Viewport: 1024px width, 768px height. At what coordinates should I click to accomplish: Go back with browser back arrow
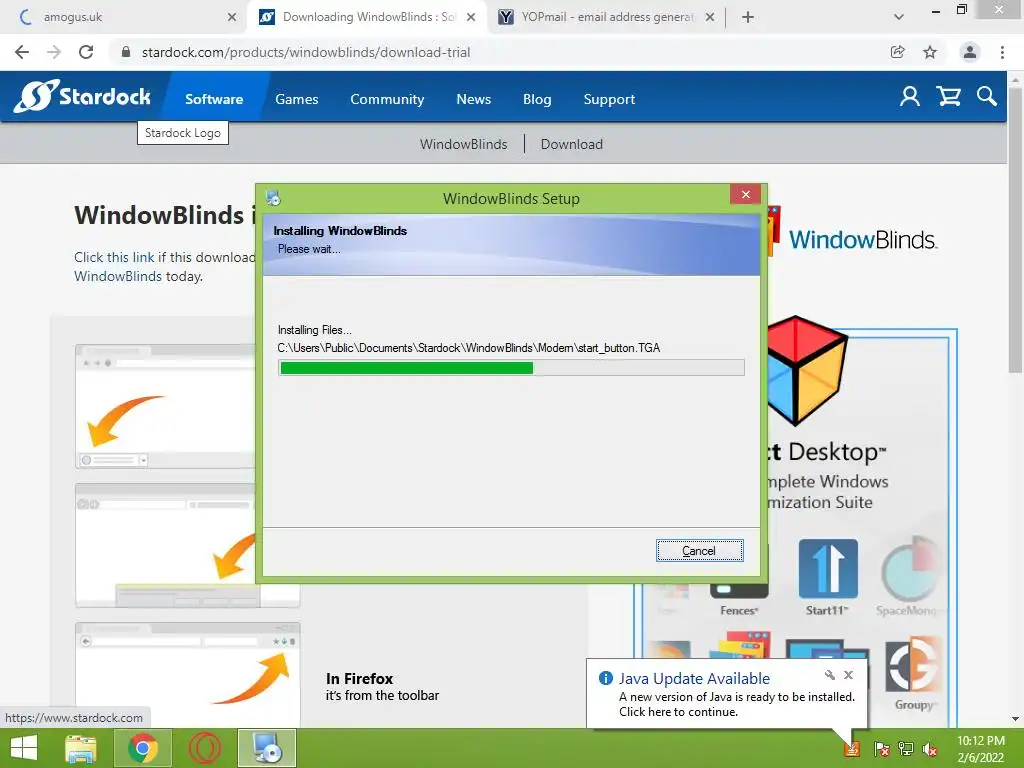tap(22, 52)
